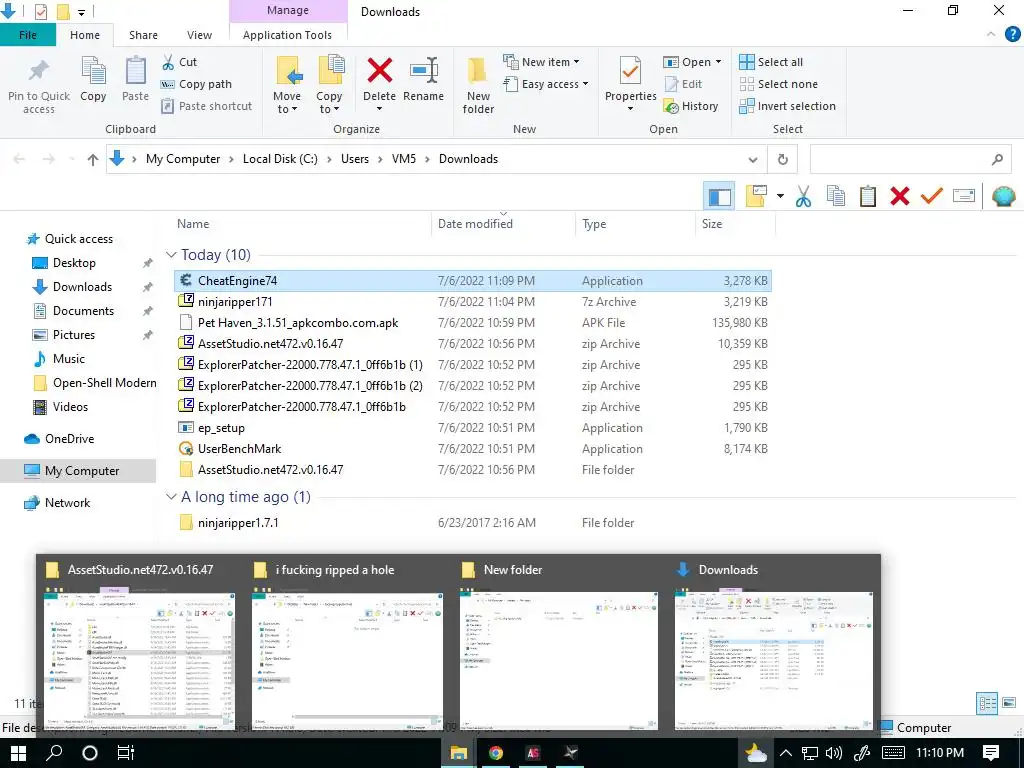Open address bar history dropdown
The height and width of the screenshot is (768, 1024).
tap(752, 159)
